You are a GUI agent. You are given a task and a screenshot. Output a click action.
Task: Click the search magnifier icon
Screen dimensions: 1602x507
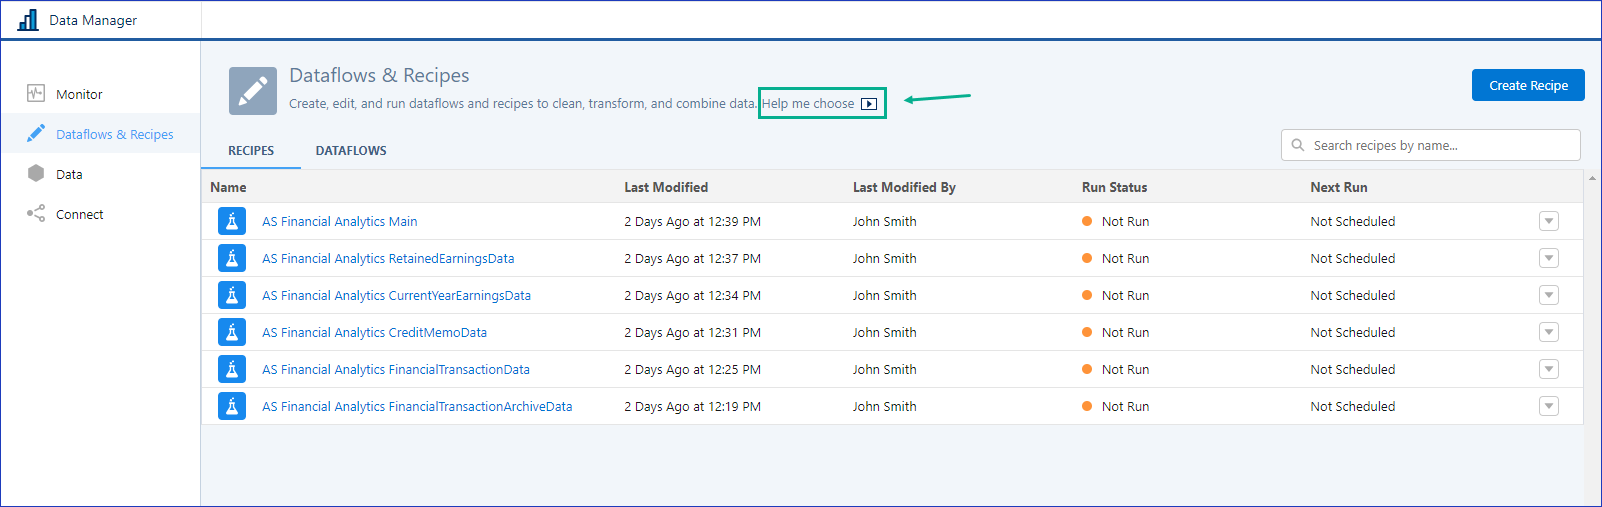(x=1298, y=145)
